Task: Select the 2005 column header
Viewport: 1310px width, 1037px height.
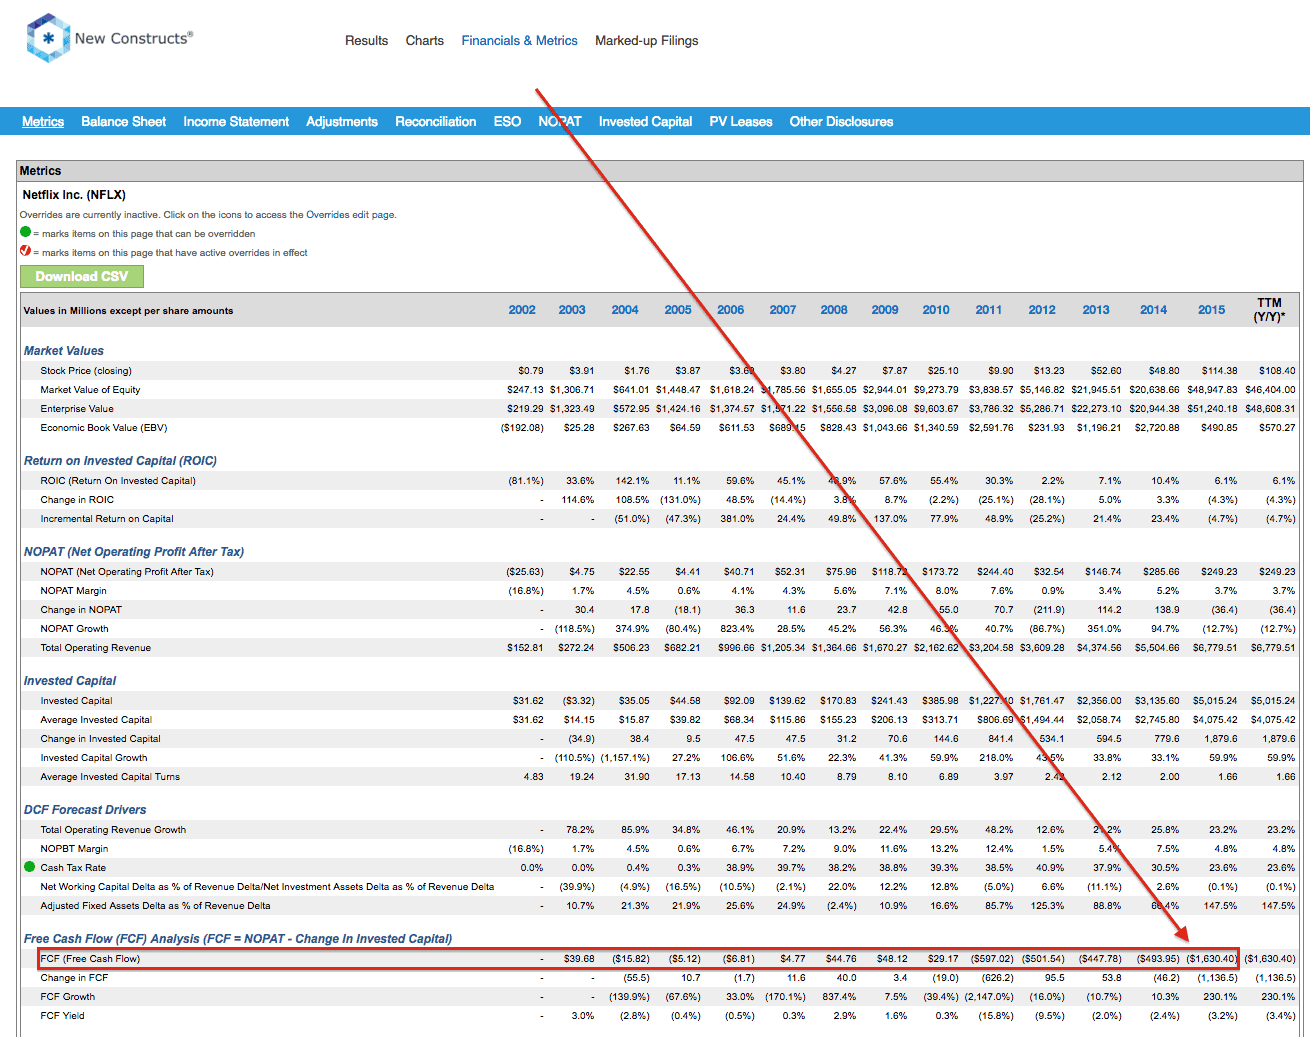Action: point(678,310)
